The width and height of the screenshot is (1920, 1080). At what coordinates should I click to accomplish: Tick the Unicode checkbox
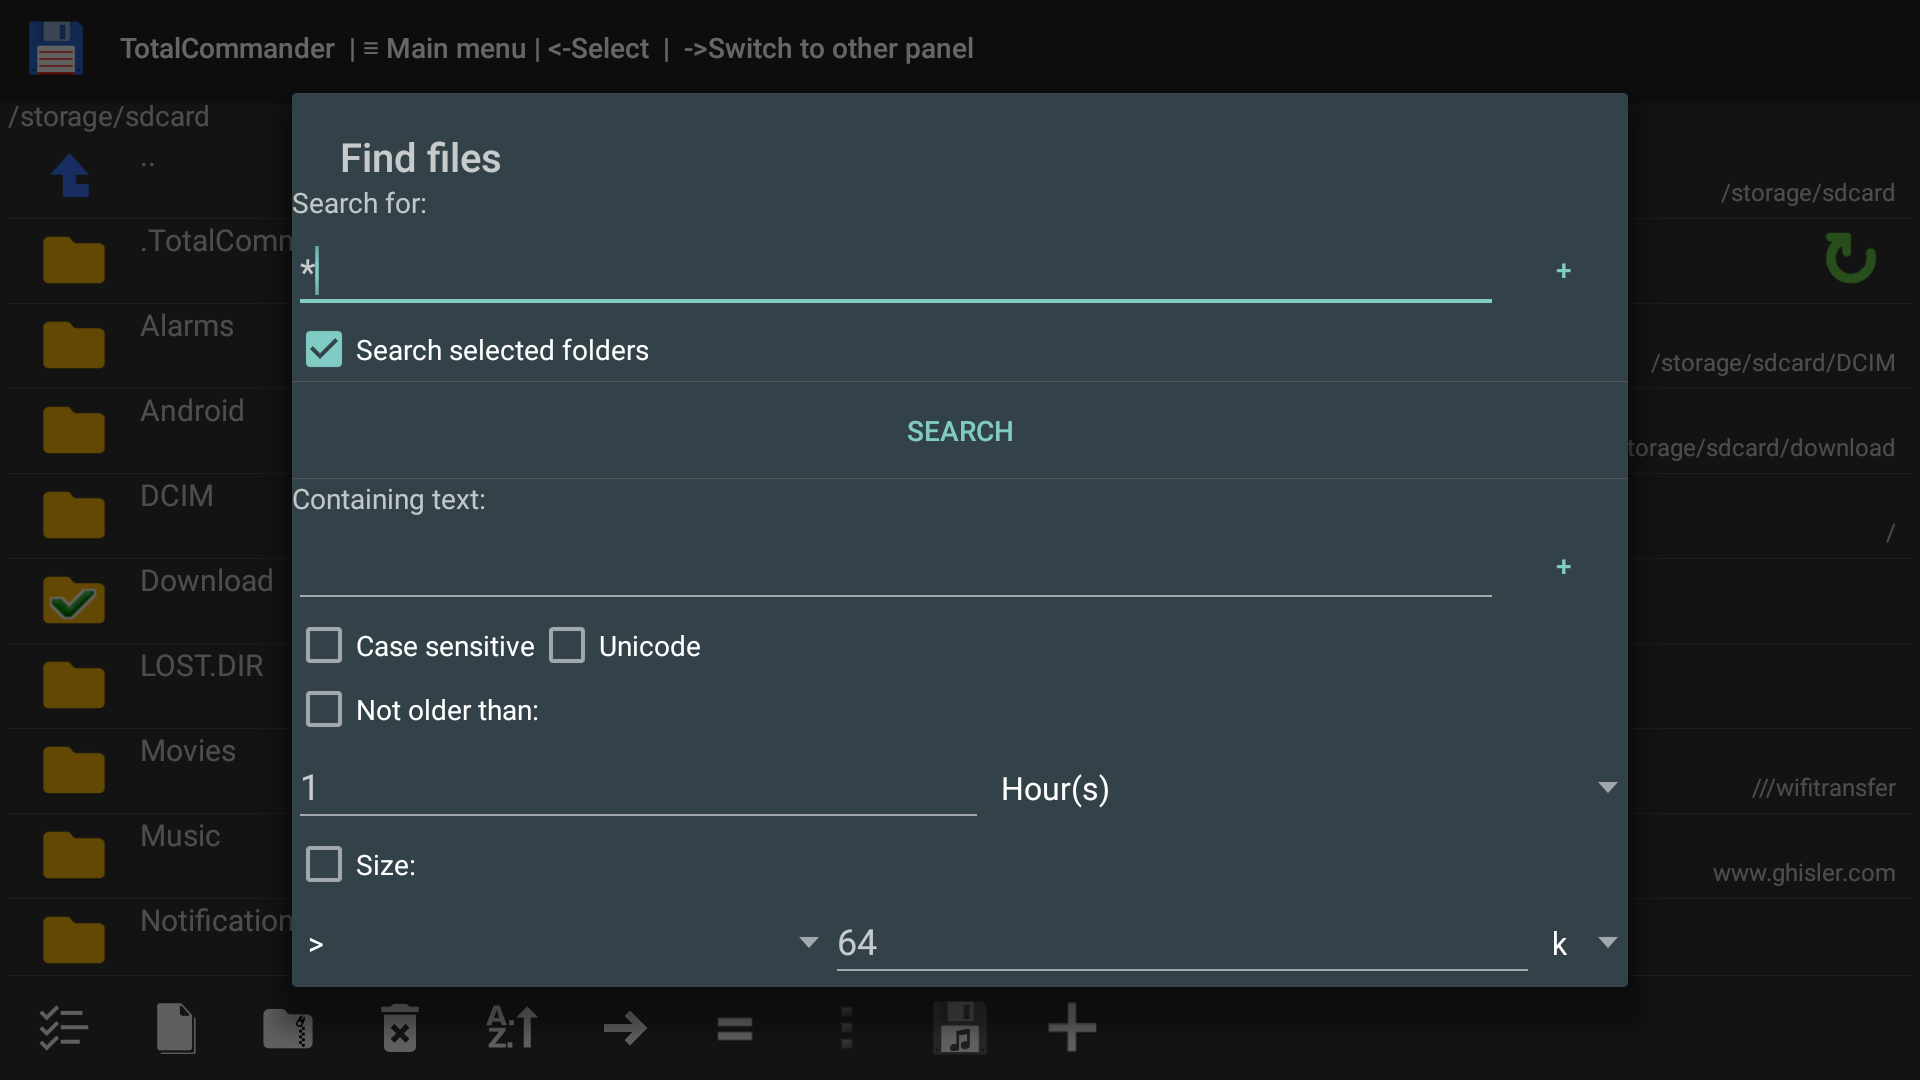(567, 646)
